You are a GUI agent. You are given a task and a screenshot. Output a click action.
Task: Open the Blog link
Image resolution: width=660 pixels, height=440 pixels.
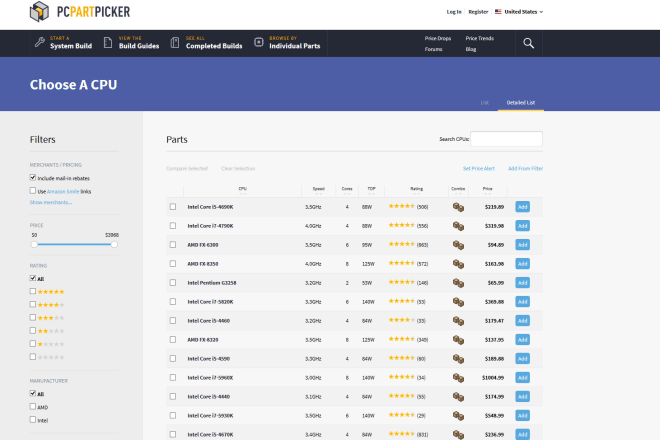471,49
